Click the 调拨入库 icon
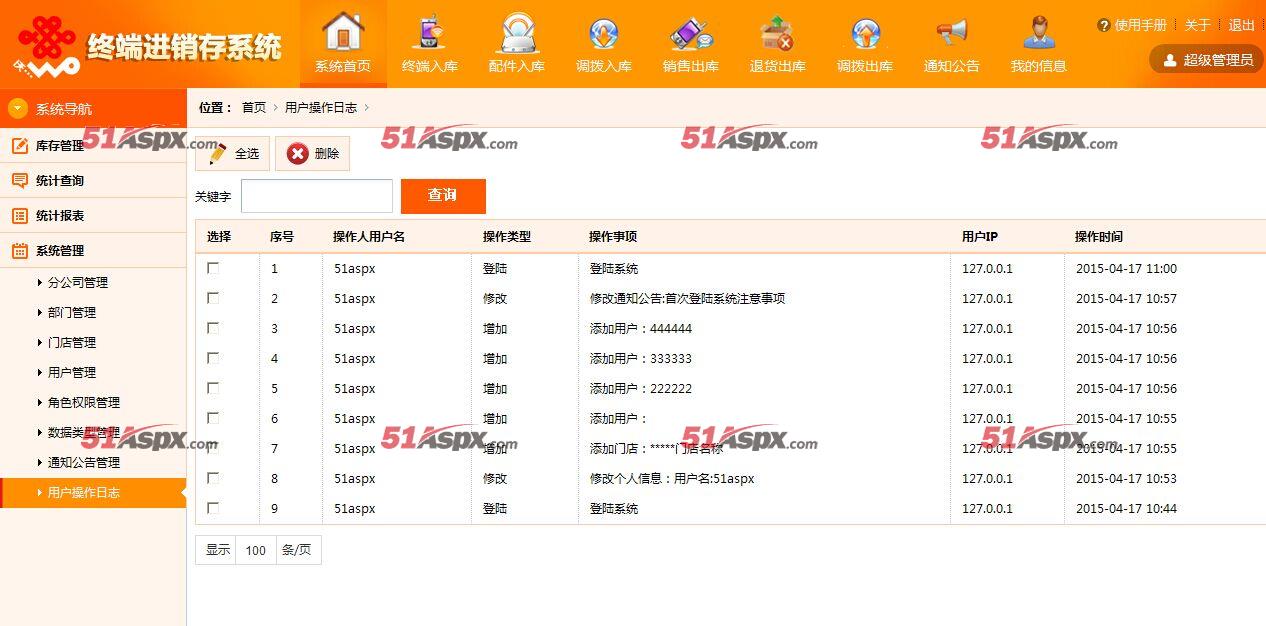This screenshot has width=1266, height=626. pyautogui.click(x=603, y=34)
